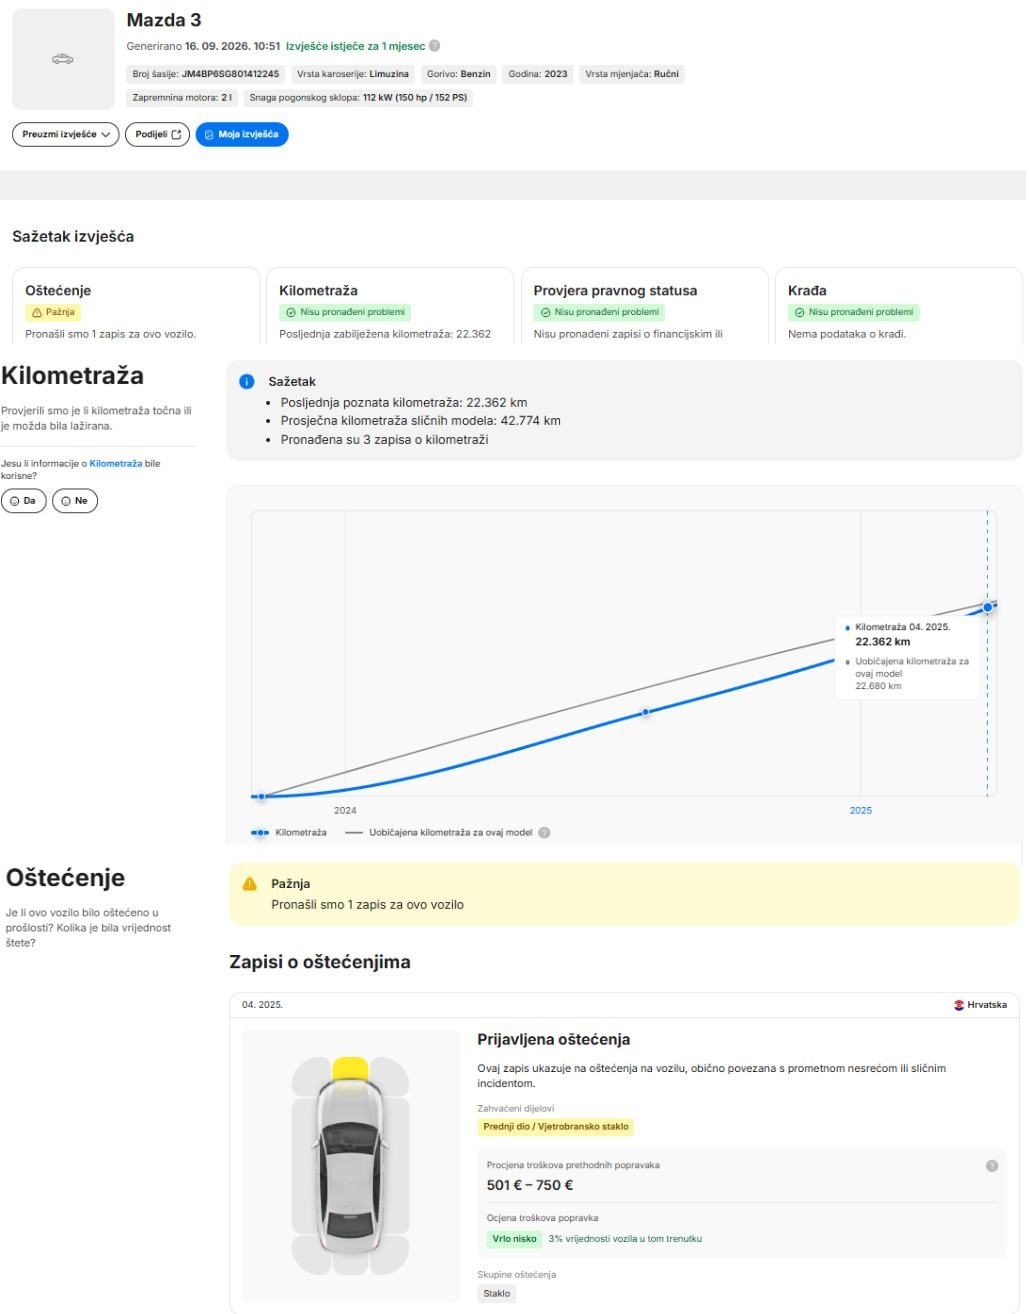
Task: Click the check icon in the Krađa card badge
Action: (799, 312)
